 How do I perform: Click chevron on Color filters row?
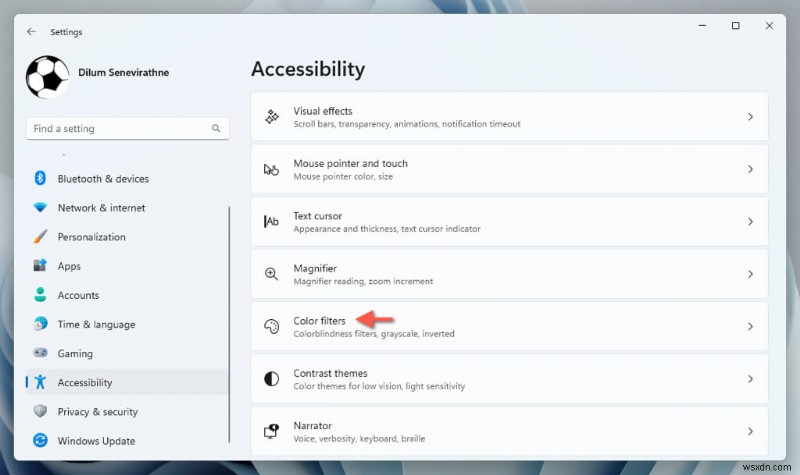[x=751, y=327]
